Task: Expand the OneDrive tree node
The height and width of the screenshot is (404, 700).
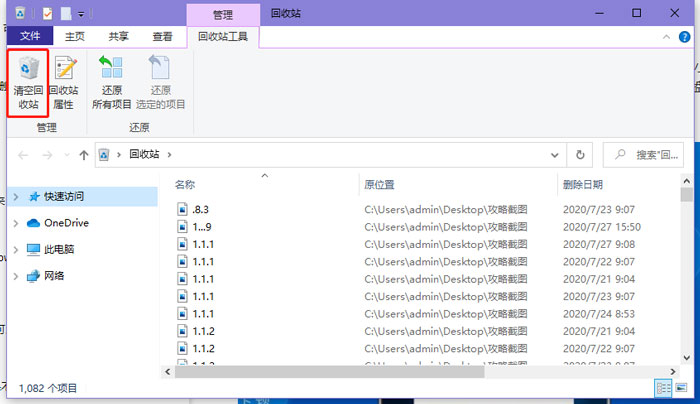Action: [x=15, y=223]
